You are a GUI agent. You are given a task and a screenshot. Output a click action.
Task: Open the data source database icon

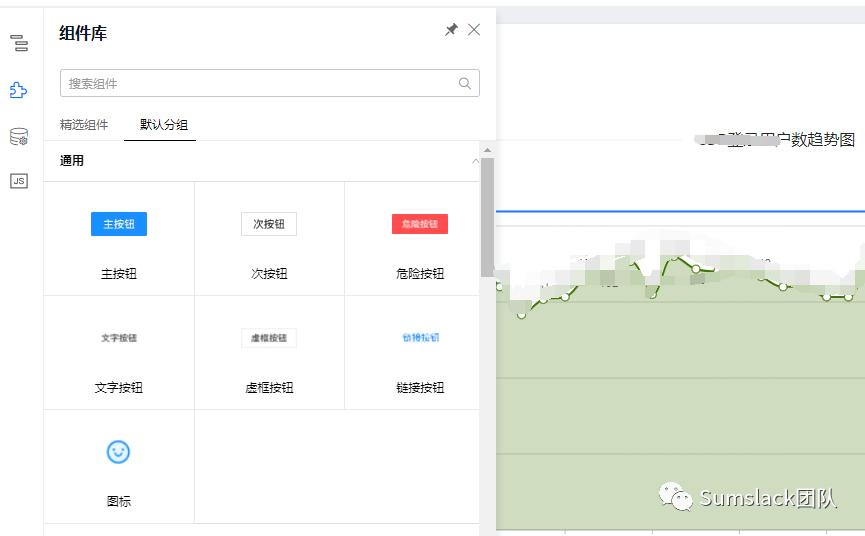tap(19, 136)
